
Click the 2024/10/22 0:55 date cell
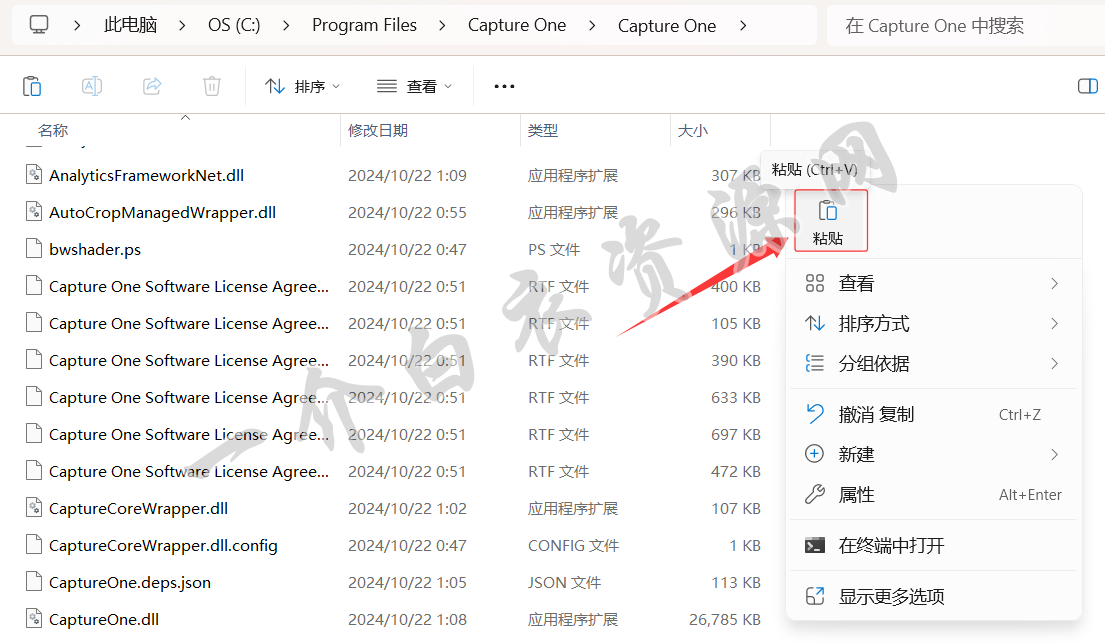pos(407,212)
